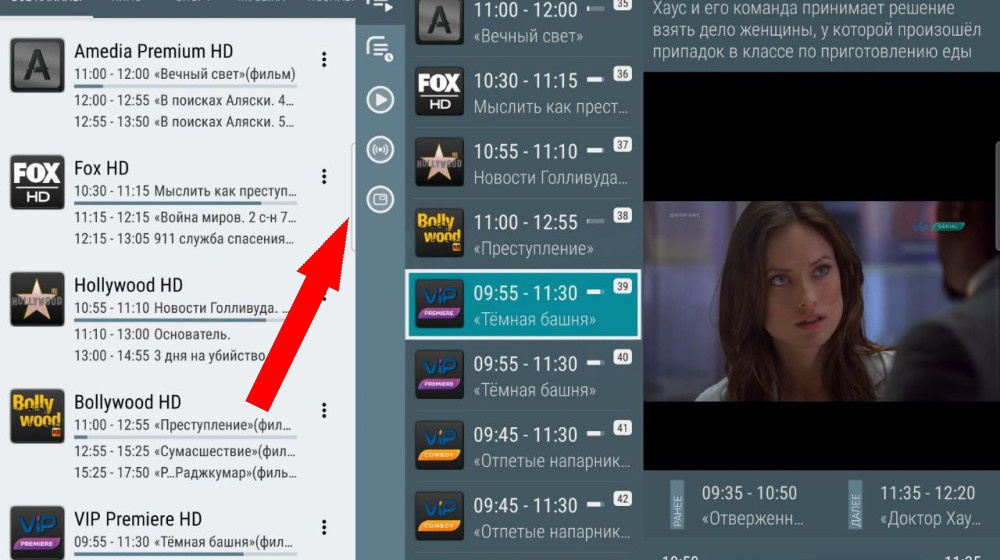The width and height of the screenshot is (1000, 560).
Task: Open the Bollywood HD logo in left list
Action: pyautogui.click(x=37, y=416)
